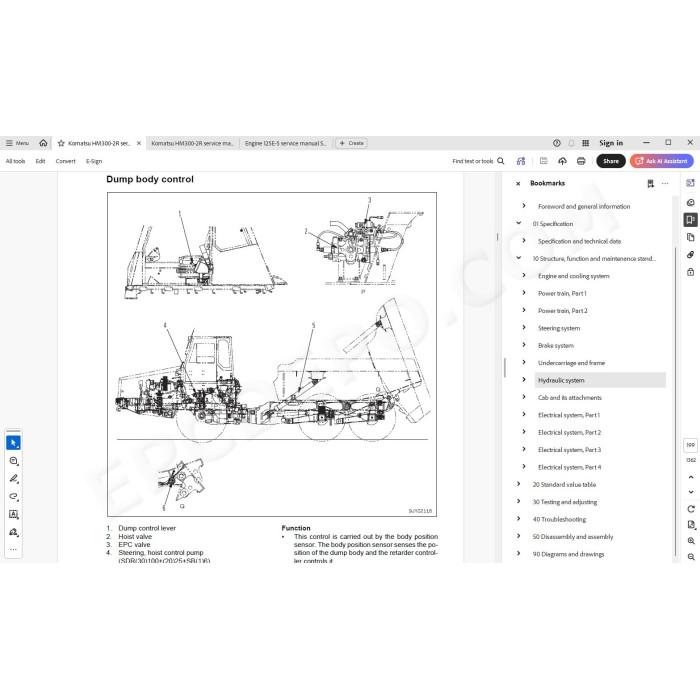Collapse 10 Structure, function and maintenance bookmark
700x700 pixels.
tap(518, 258)
